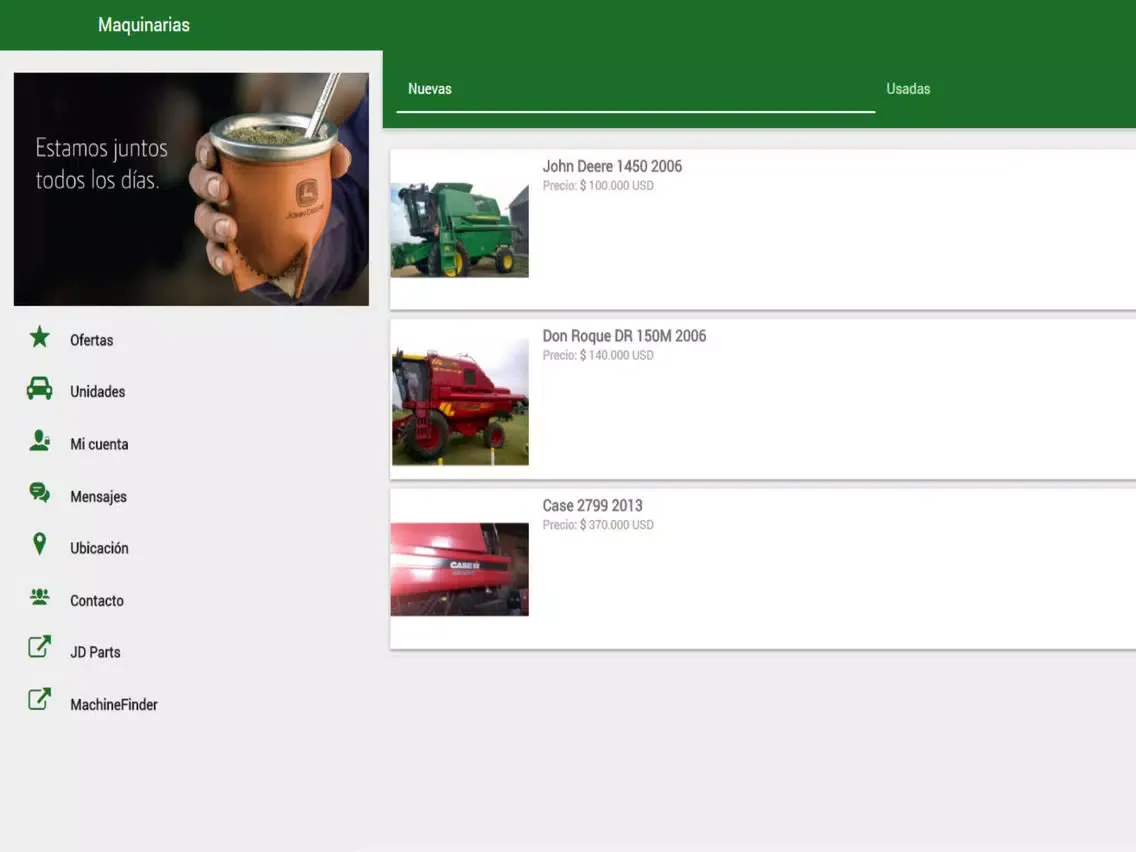Screen dimensions: 1136x852
Task: Select the Ubicación label in the sidebar
Action: point(99,548)
